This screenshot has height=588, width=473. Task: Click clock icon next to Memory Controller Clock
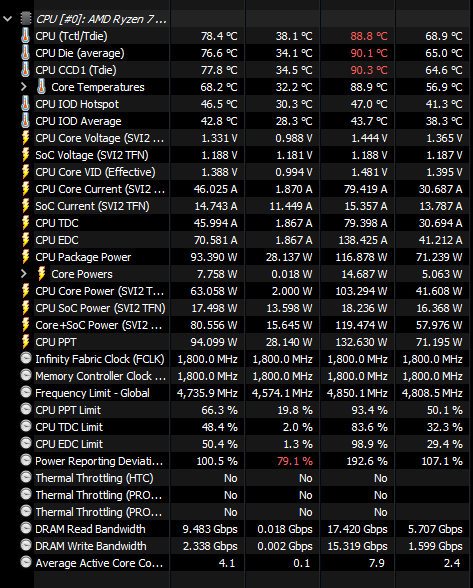[26, 375]
